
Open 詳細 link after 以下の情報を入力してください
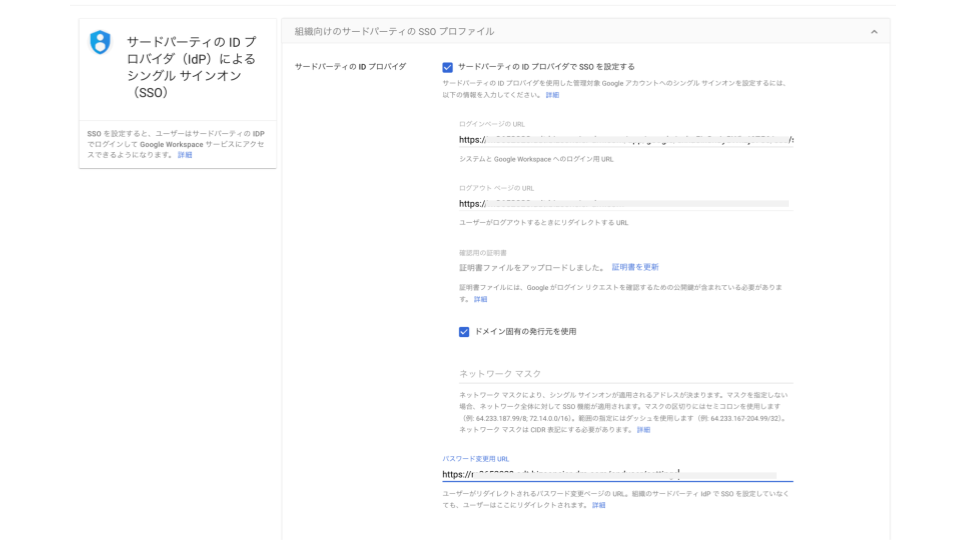coord(552,95)
